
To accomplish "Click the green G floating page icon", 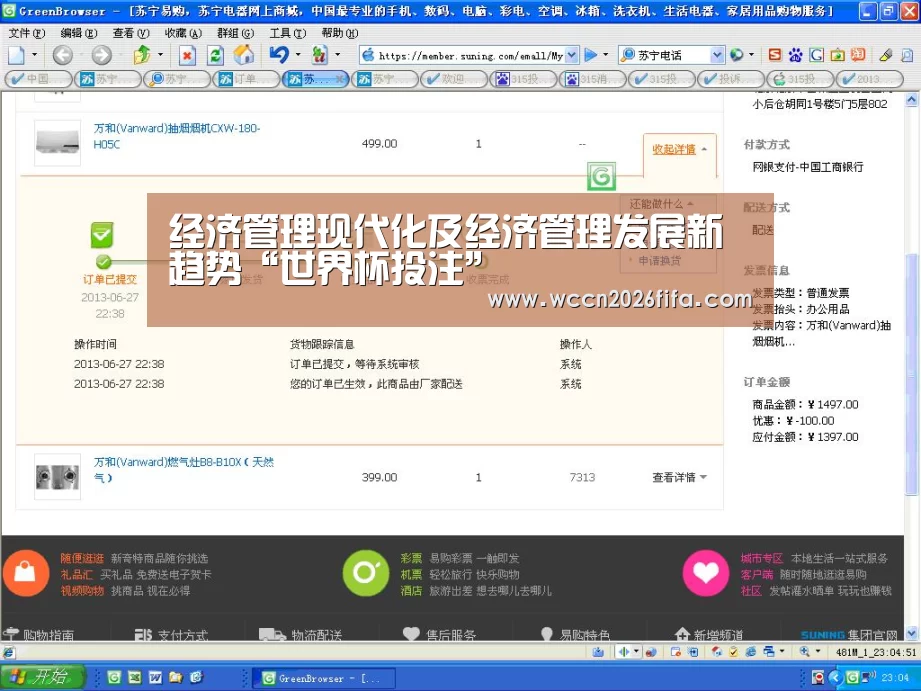I will pyautogui.click(x=601, y=176).
